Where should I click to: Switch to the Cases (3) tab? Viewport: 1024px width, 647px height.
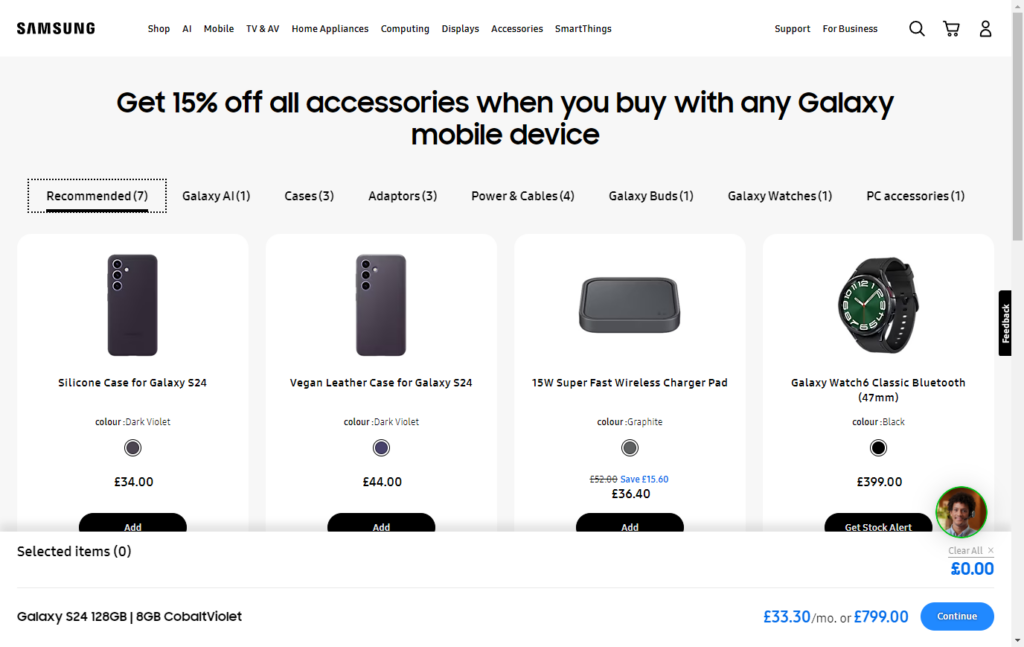tap(309, 196)
